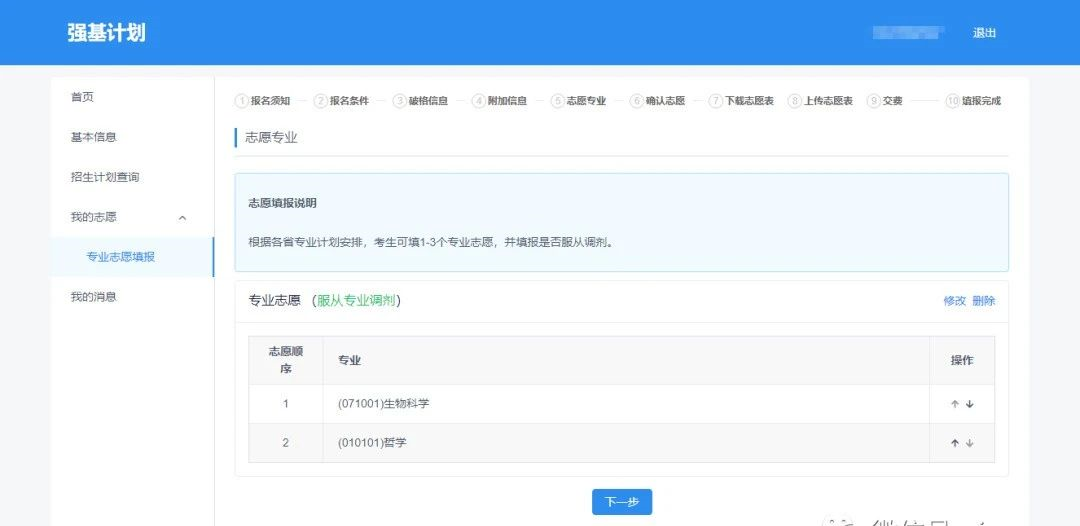Go to step 1 报名须知
Image resolution: width=1080 pixels, height=526 pixels.
point(262,101)
